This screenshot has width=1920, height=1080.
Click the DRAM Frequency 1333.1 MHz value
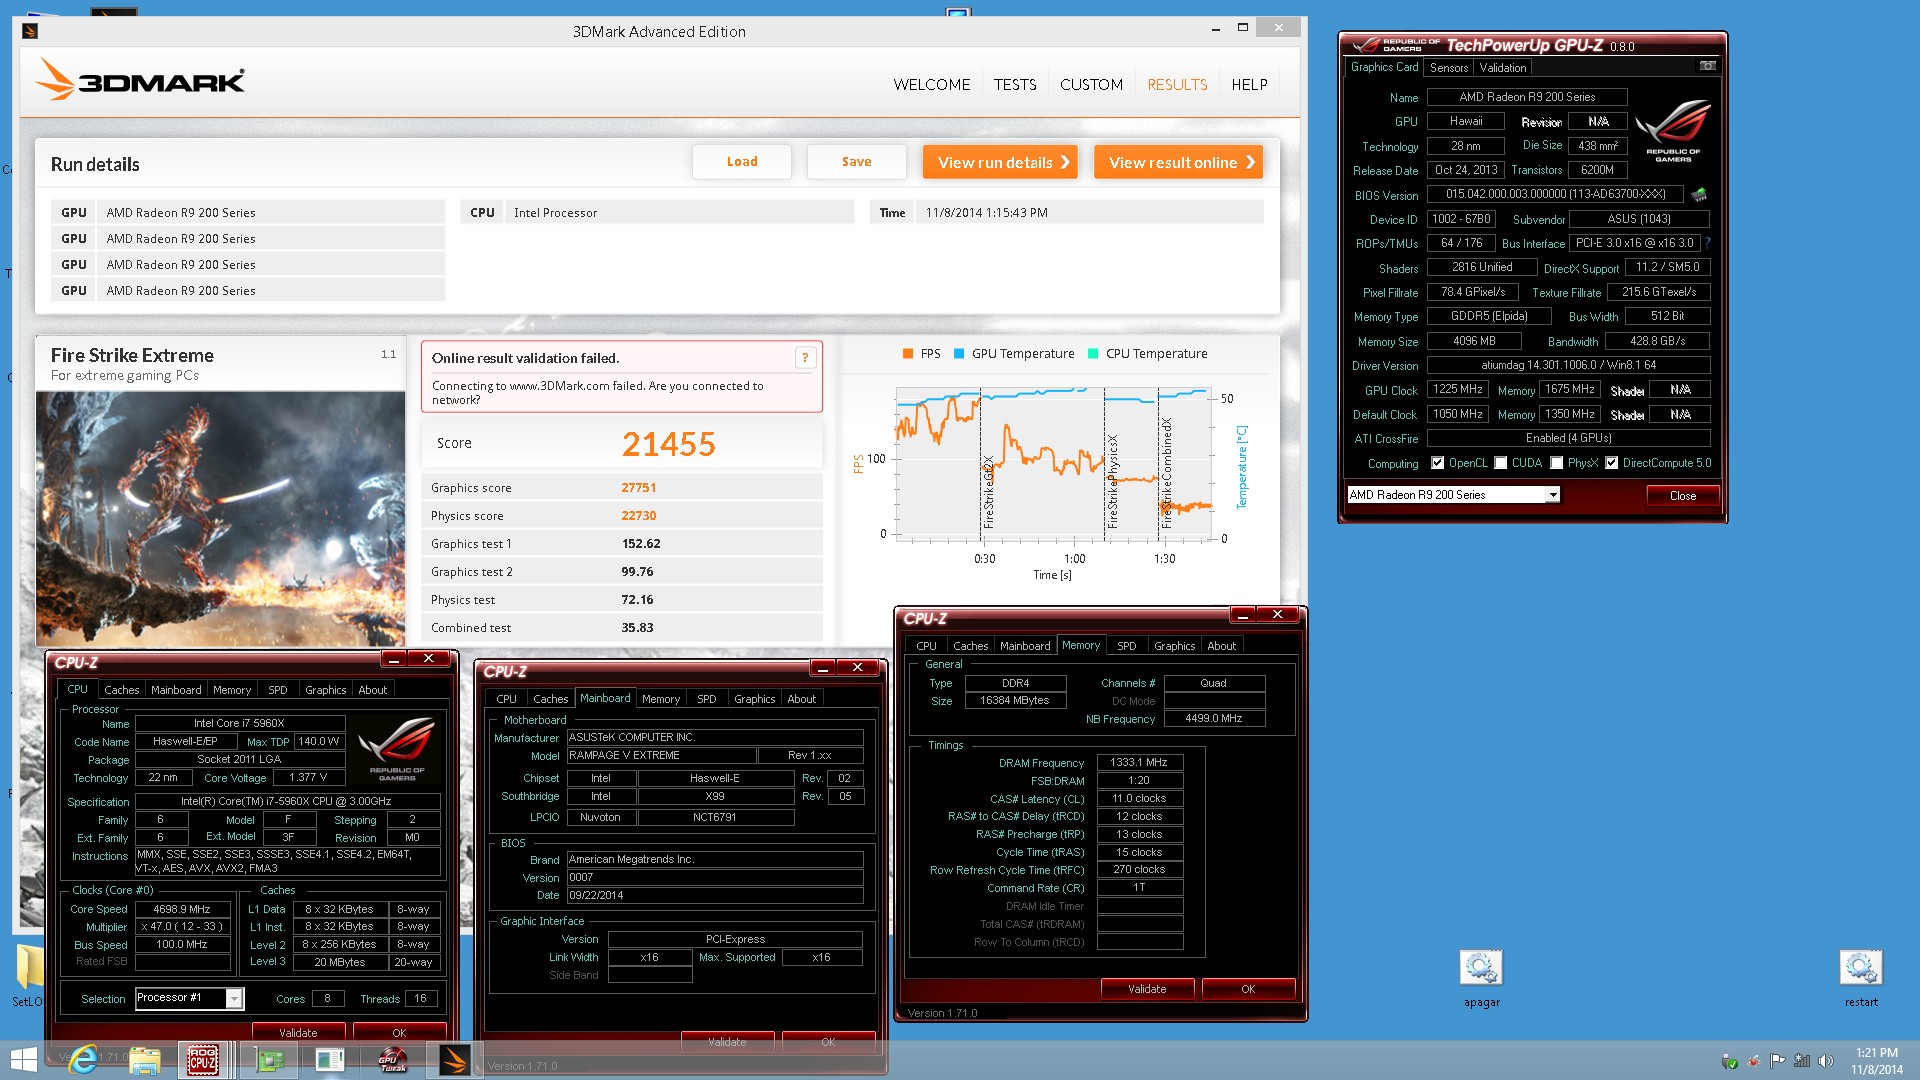1139,762
